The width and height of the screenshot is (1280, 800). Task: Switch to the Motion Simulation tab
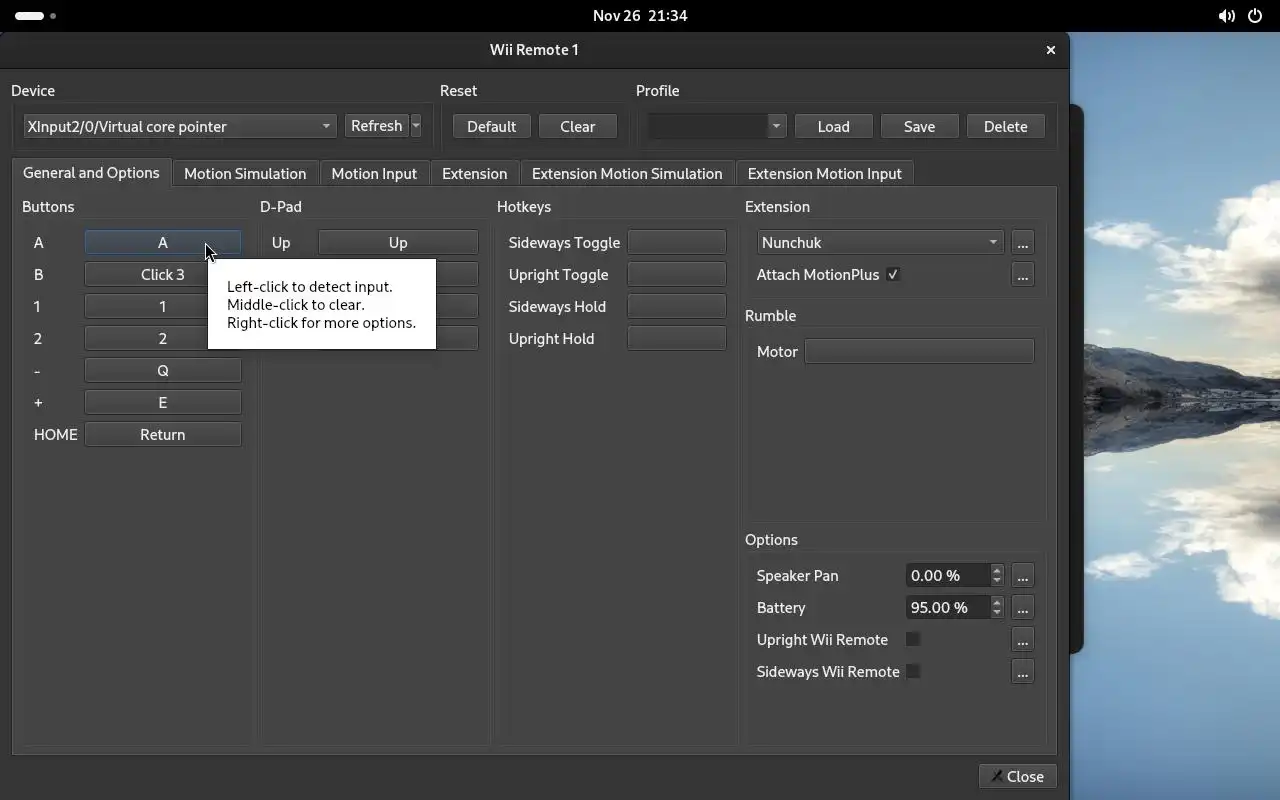tap(245, 174)
